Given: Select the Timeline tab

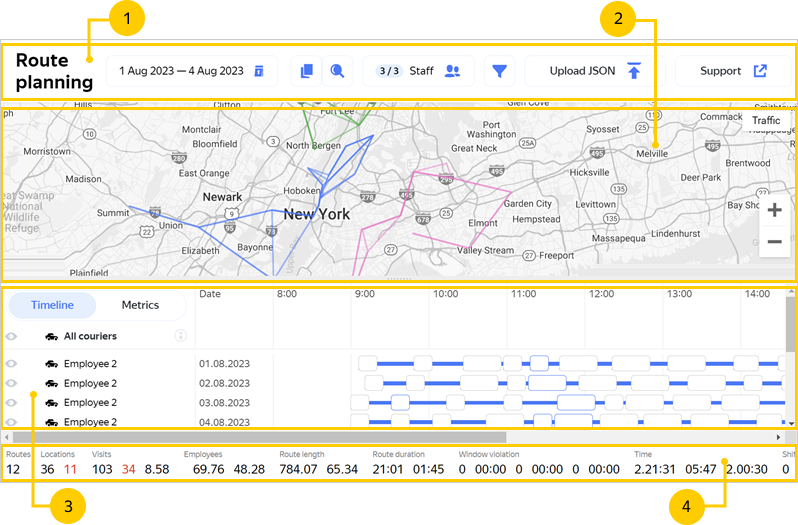Looking at the screenshot, I should coord(52,305).
